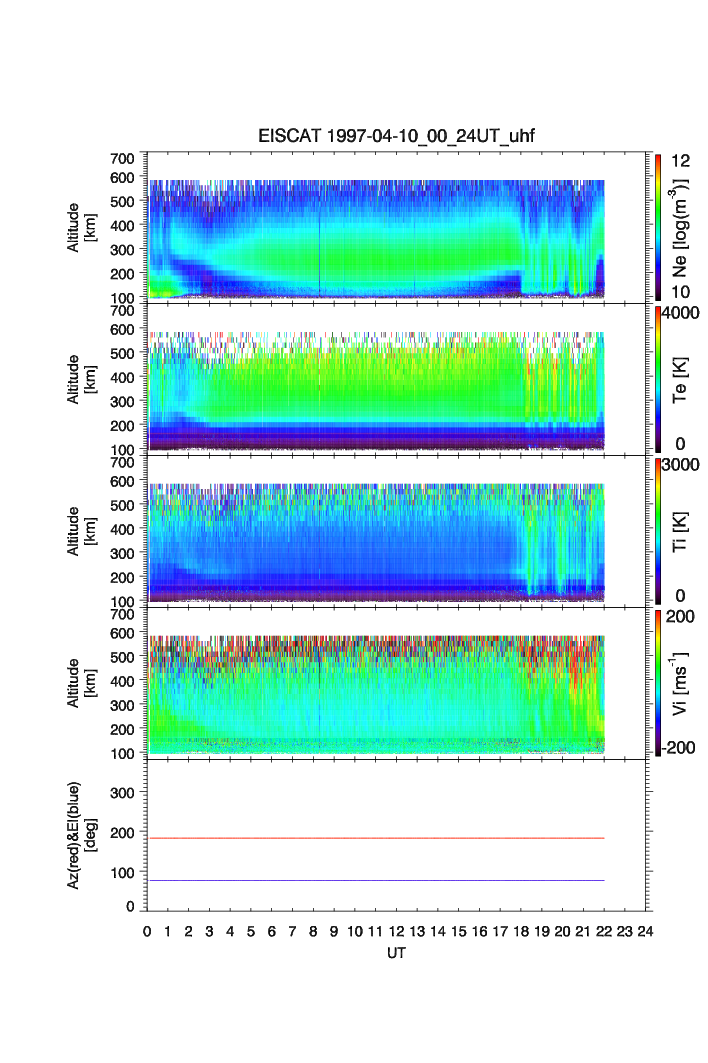Click the Vi panel Altitude [km] label
The width and height of the screenshot is (708, 1063).
pos(82,683)
